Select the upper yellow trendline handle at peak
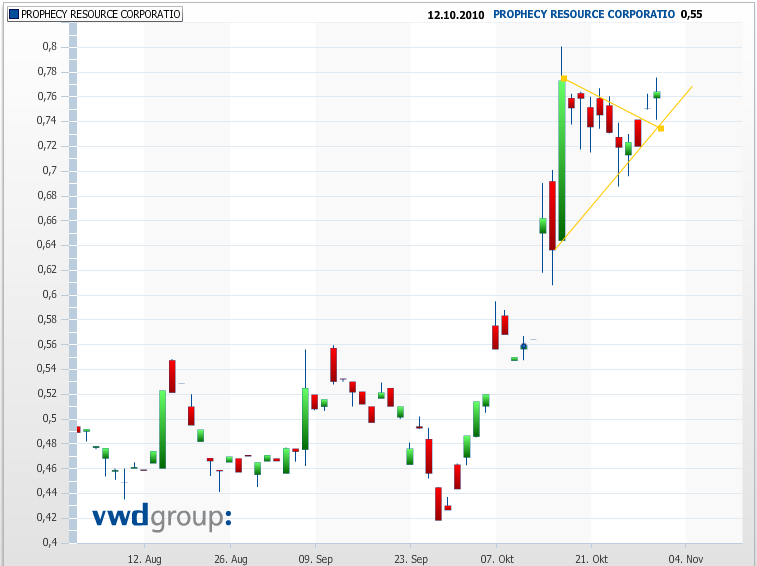Viewport: 757px width, 566px height. [564, 78]
